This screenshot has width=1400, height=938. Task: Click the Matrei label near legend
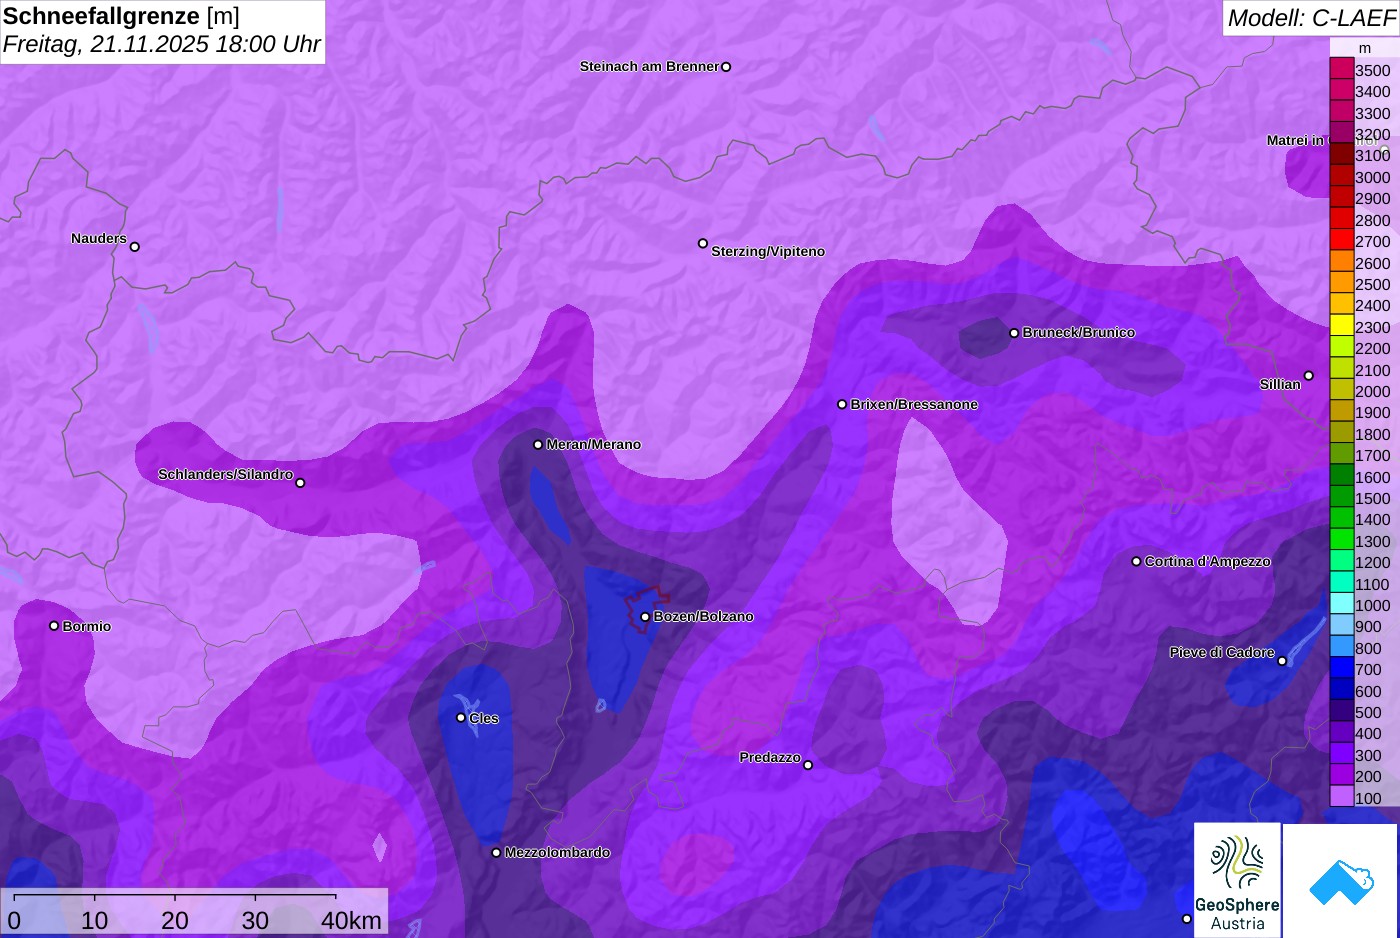1295,140
